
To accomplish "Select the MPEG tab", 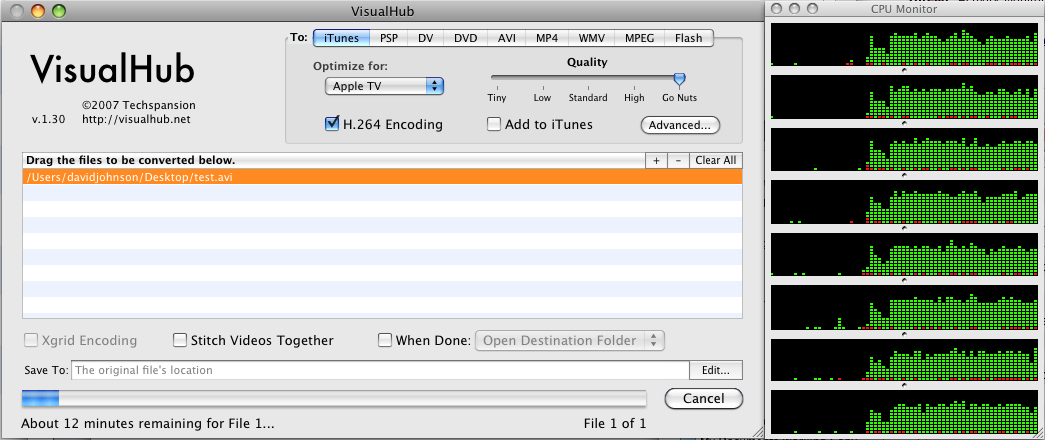I will point(639,38).
